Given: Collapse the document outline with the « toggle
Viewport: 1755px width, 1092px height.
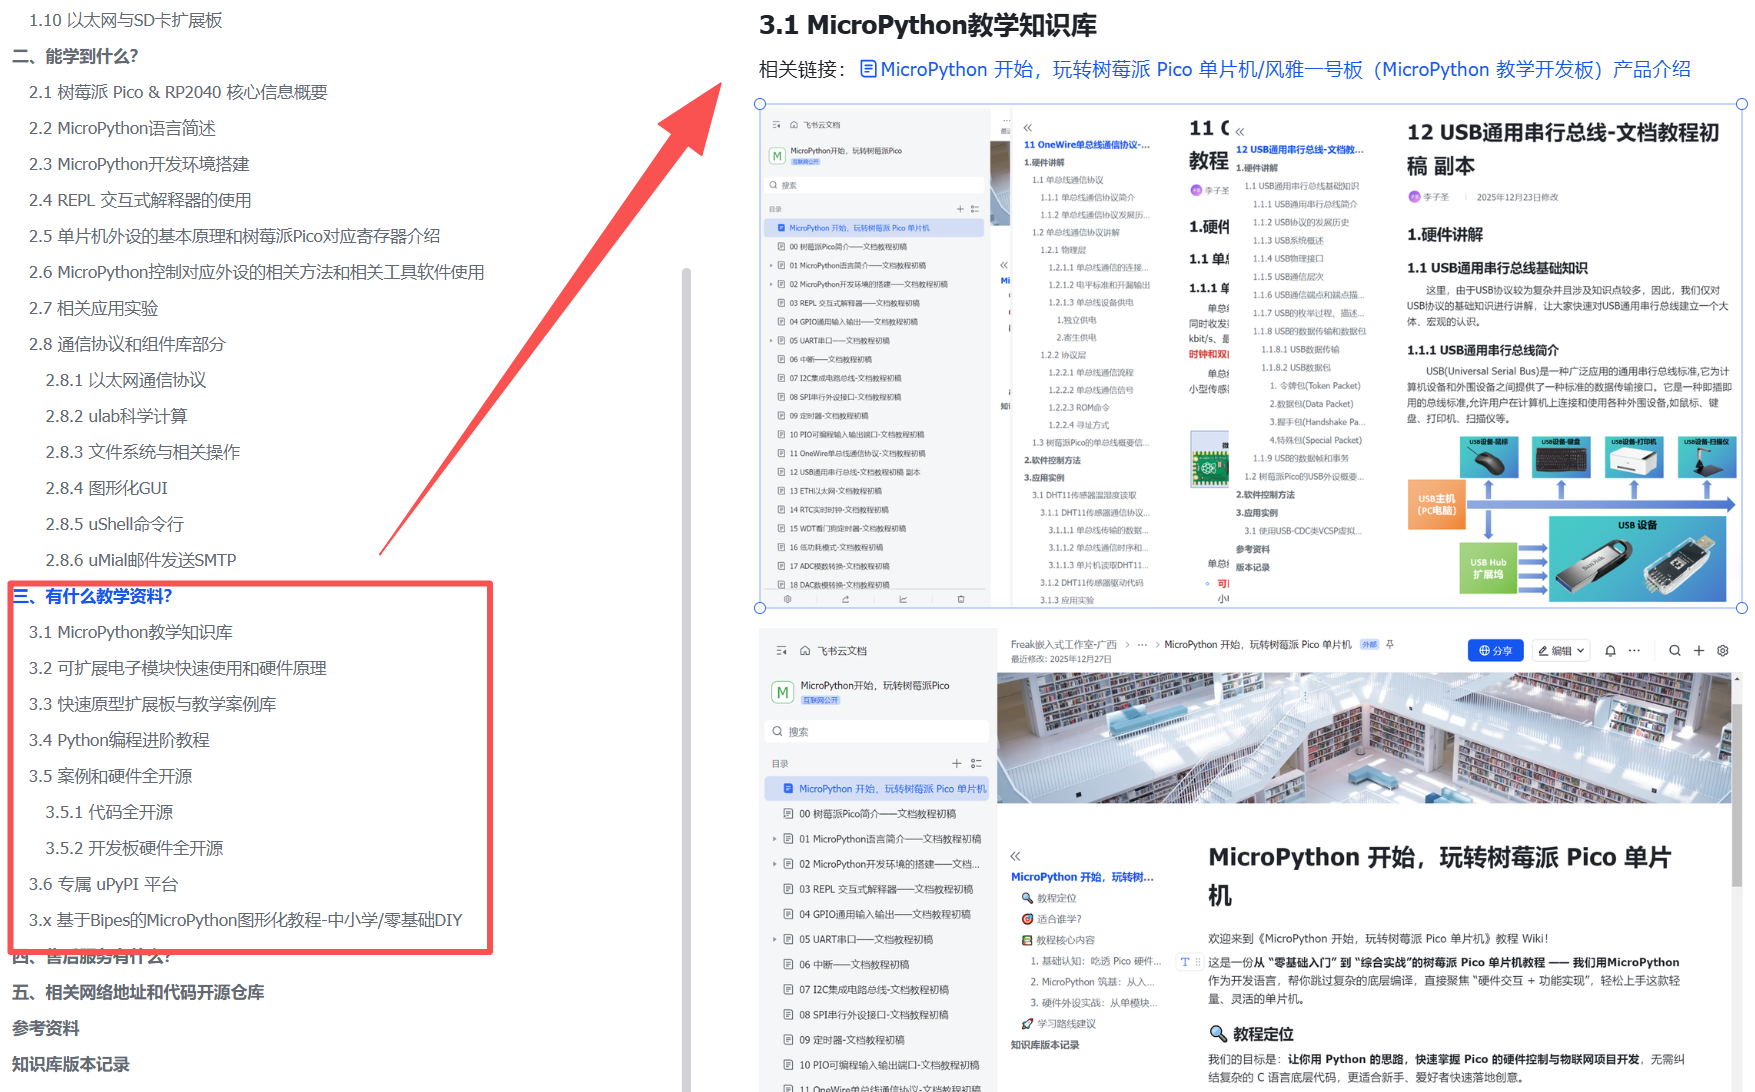Looking at the screenshot, I should [x=1014, y=856].
